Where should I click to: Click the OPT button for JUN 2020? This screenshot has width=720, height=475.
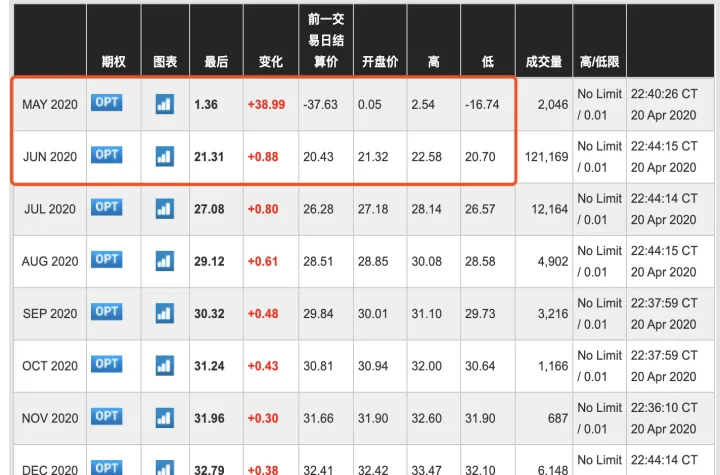(x=107, y=154)
